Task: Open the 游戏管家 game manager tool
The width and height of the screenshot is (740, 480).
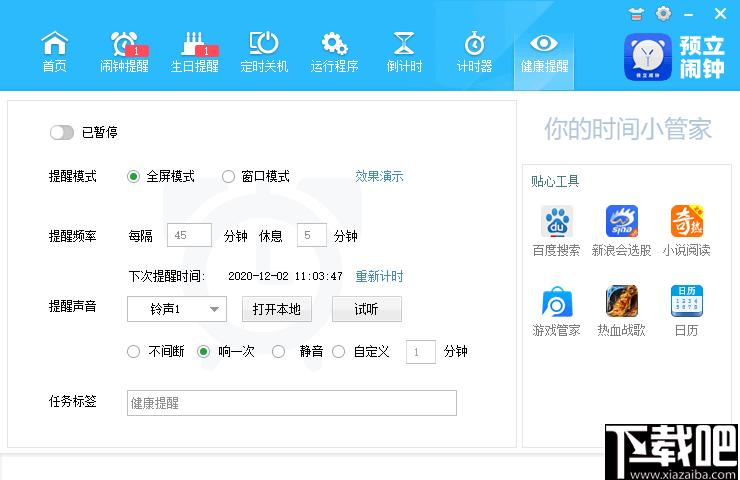Action: pyautogui.click(x=556, y=311)
